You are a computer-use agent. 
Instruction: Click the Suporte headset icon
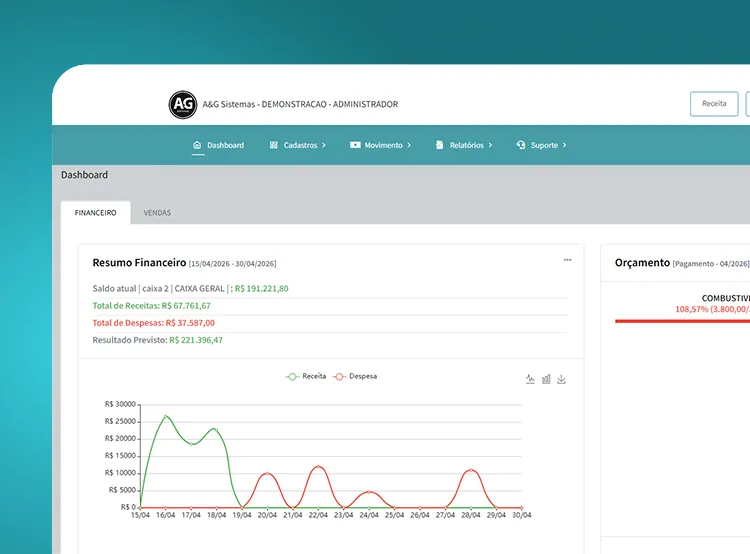[x=521, y=145]
